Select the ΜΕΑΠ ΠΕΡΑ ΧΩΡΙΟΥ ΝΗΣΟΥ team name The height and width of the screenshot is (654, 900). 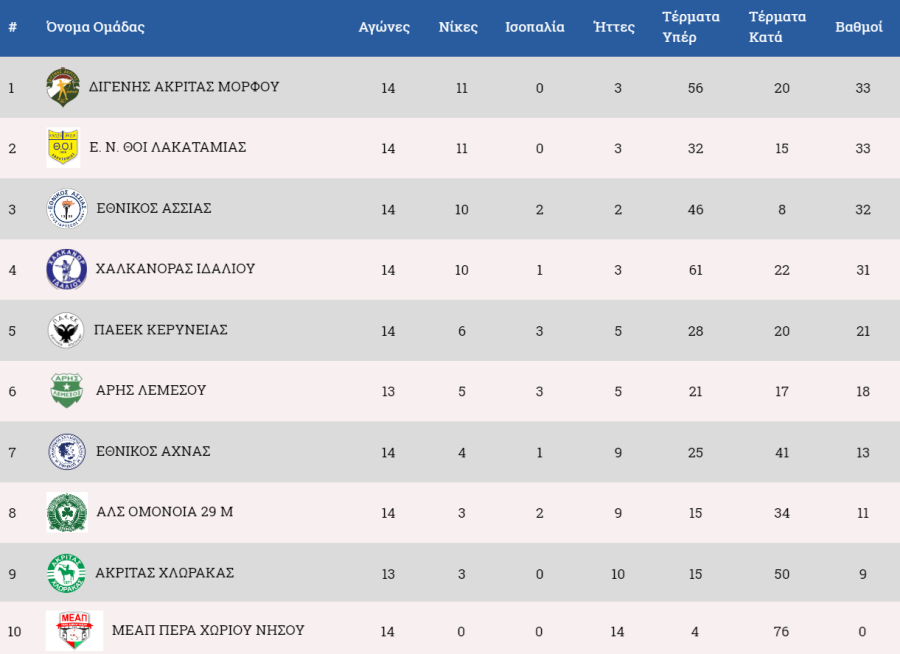tap(208, 630)
